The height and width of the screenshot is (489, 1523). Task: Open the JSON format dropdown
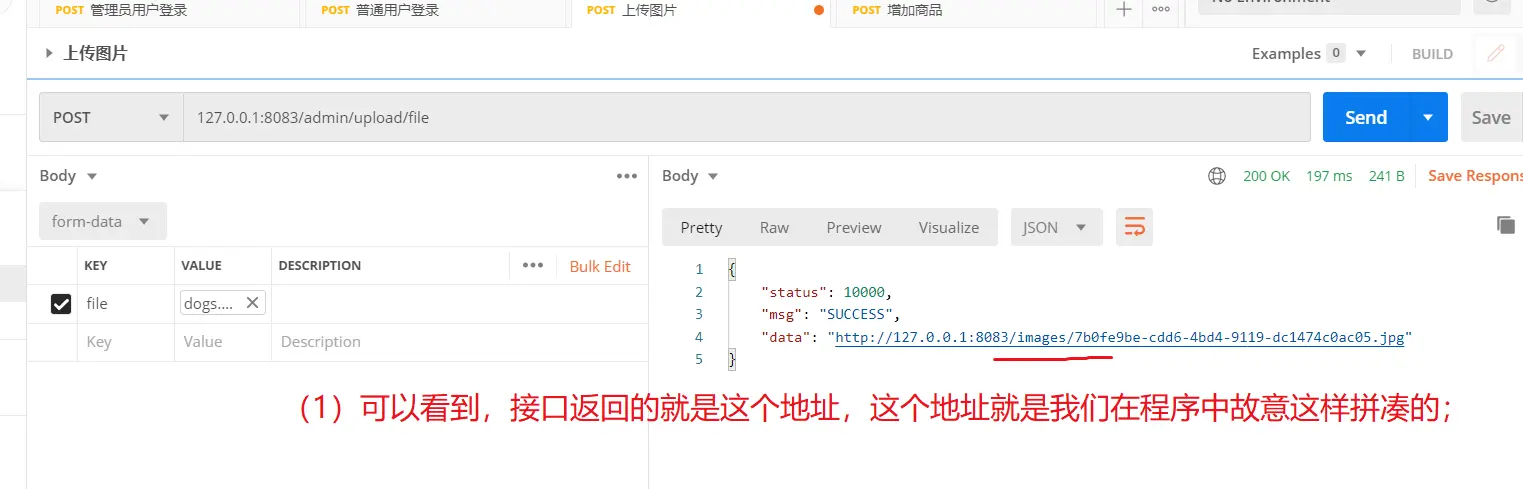coord(1056,227)
